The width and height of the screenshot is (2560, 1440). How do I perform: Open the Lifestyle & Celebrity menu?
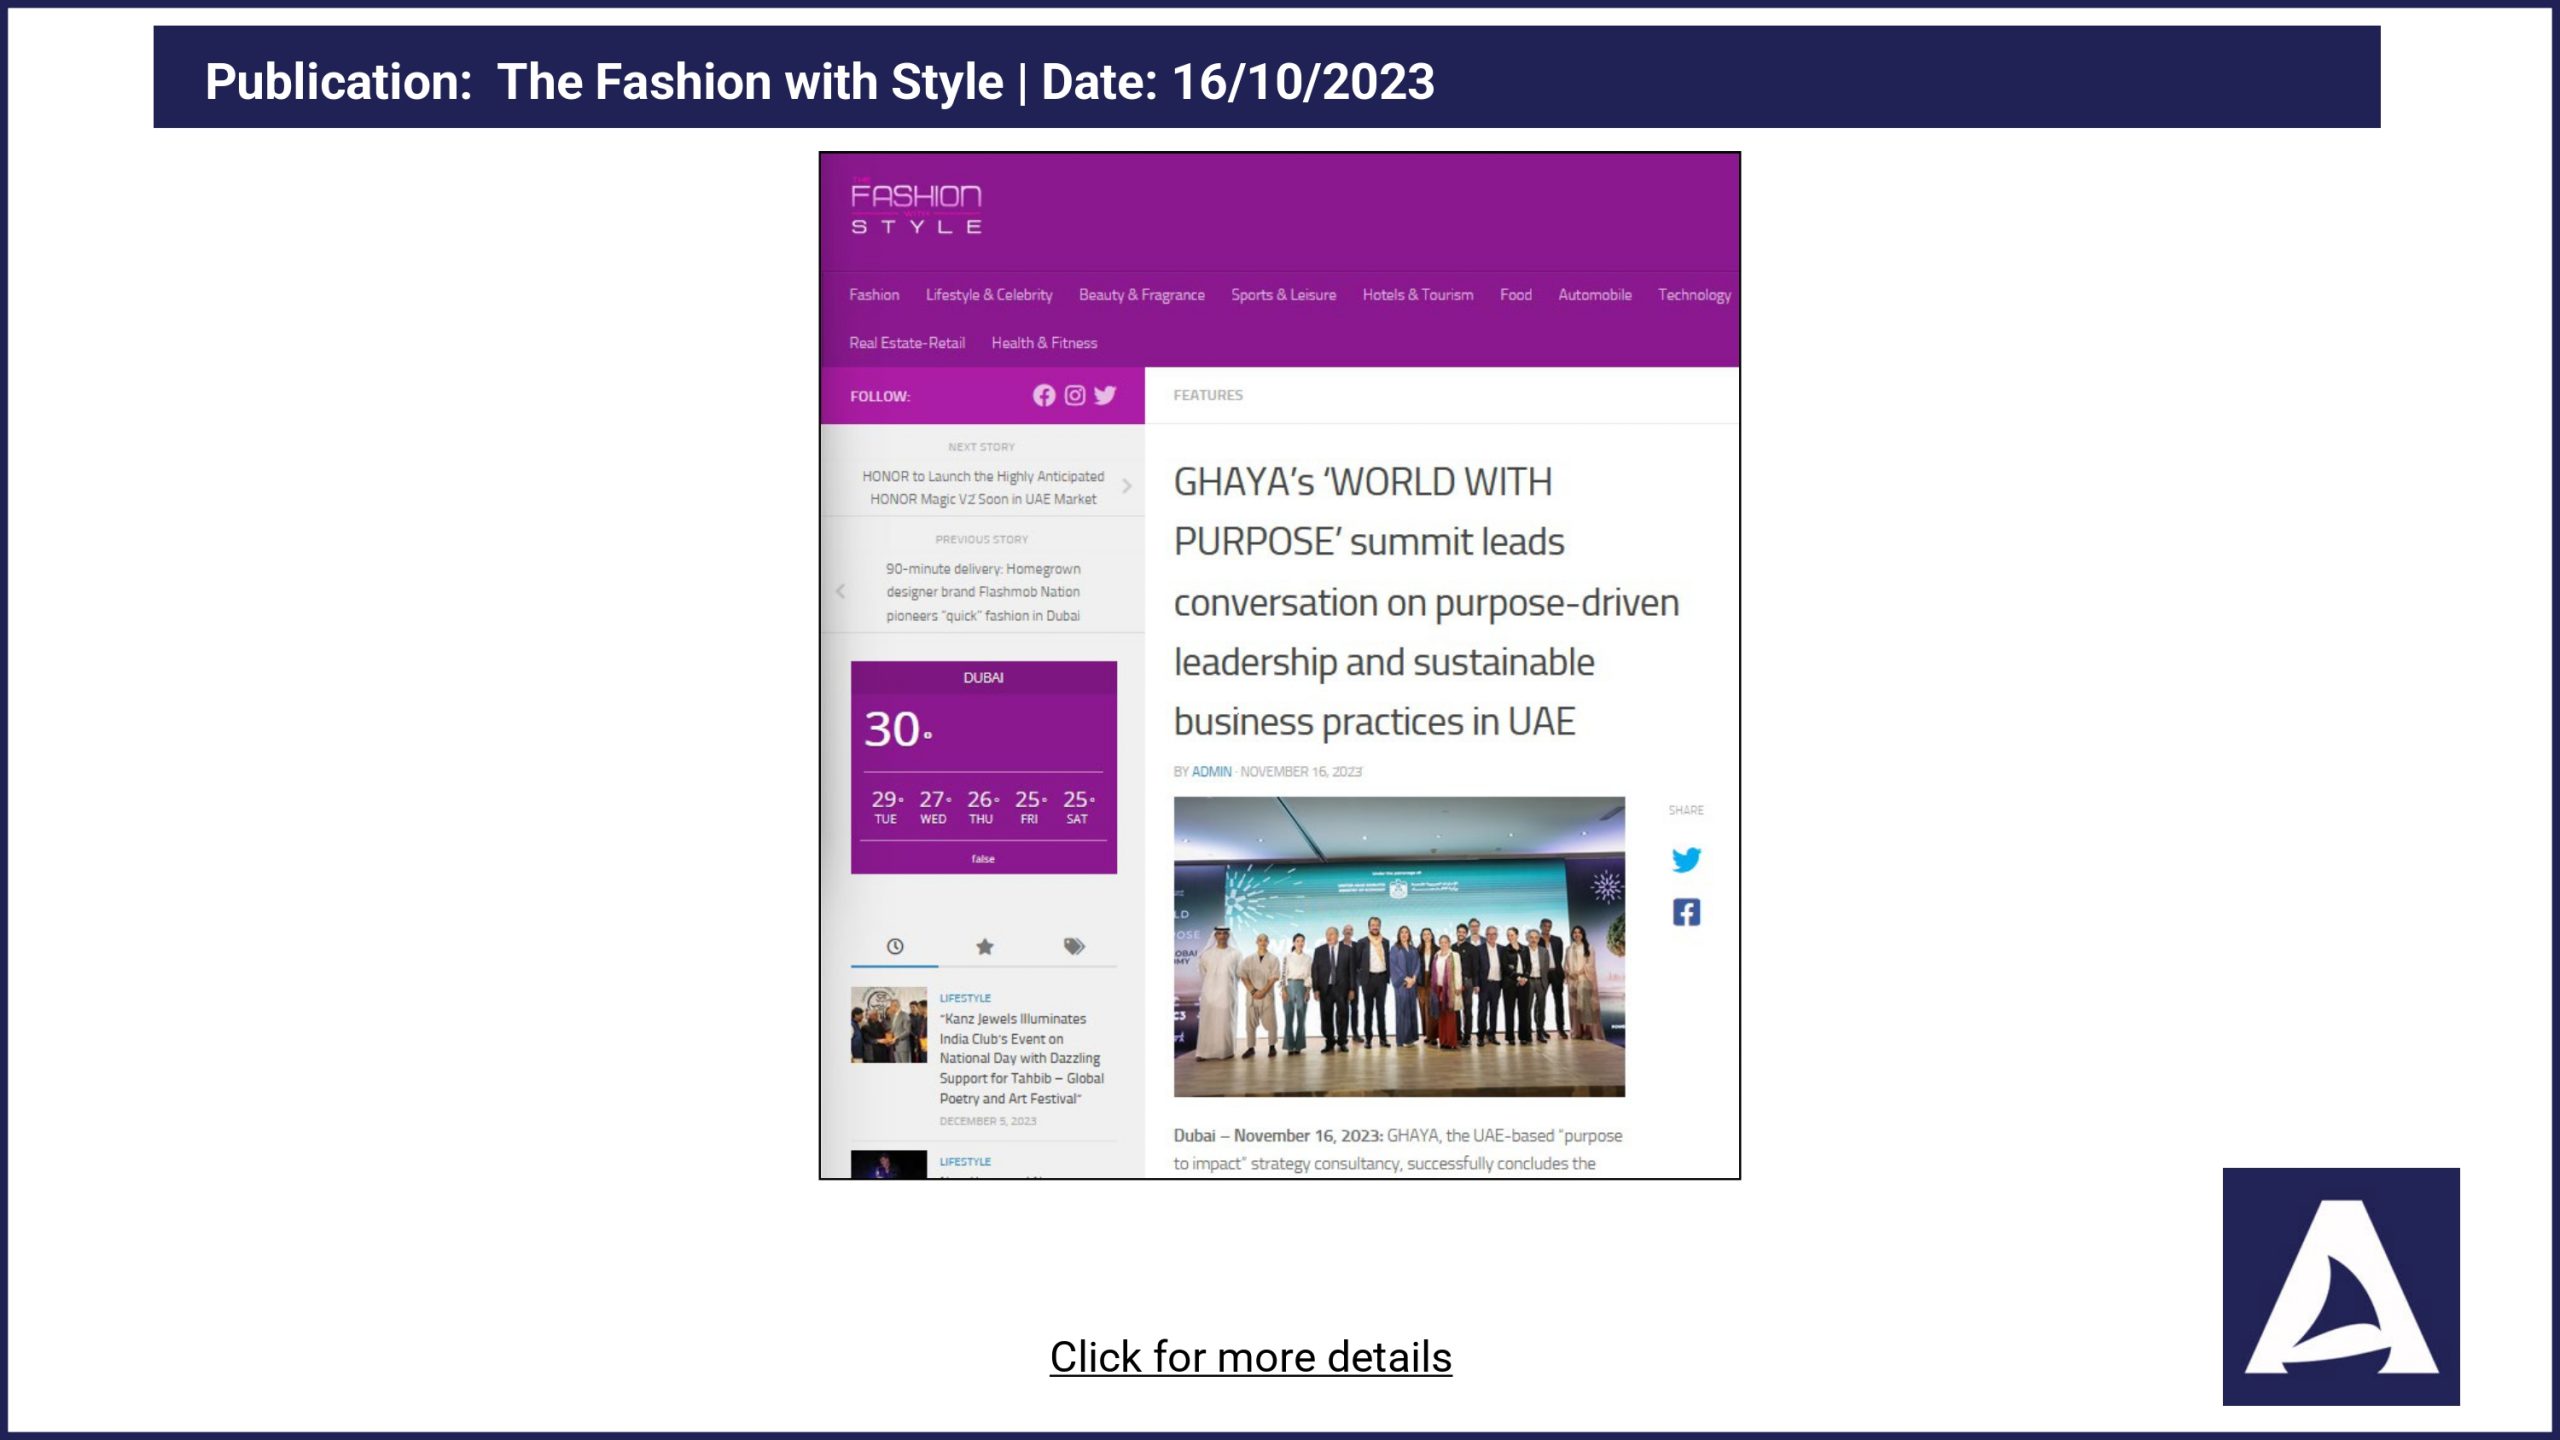coord(989,295)
